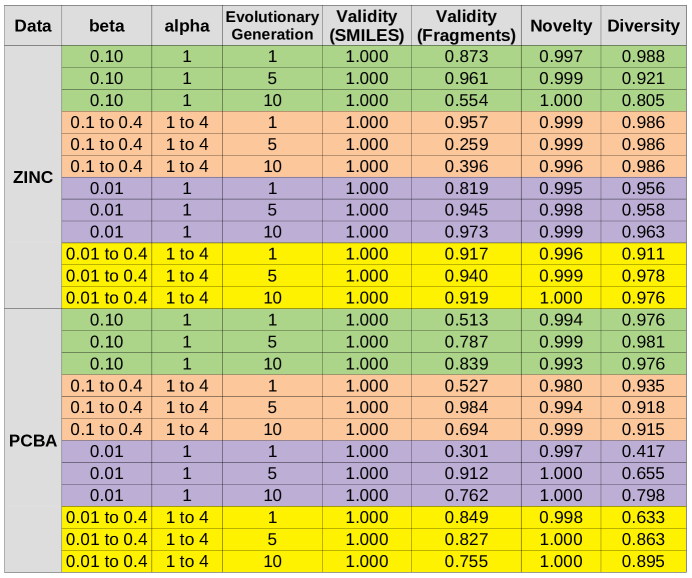Select fragment validity value 0.755
The width and height of the screenshot is (692, 578).
(x=466, y=561)
